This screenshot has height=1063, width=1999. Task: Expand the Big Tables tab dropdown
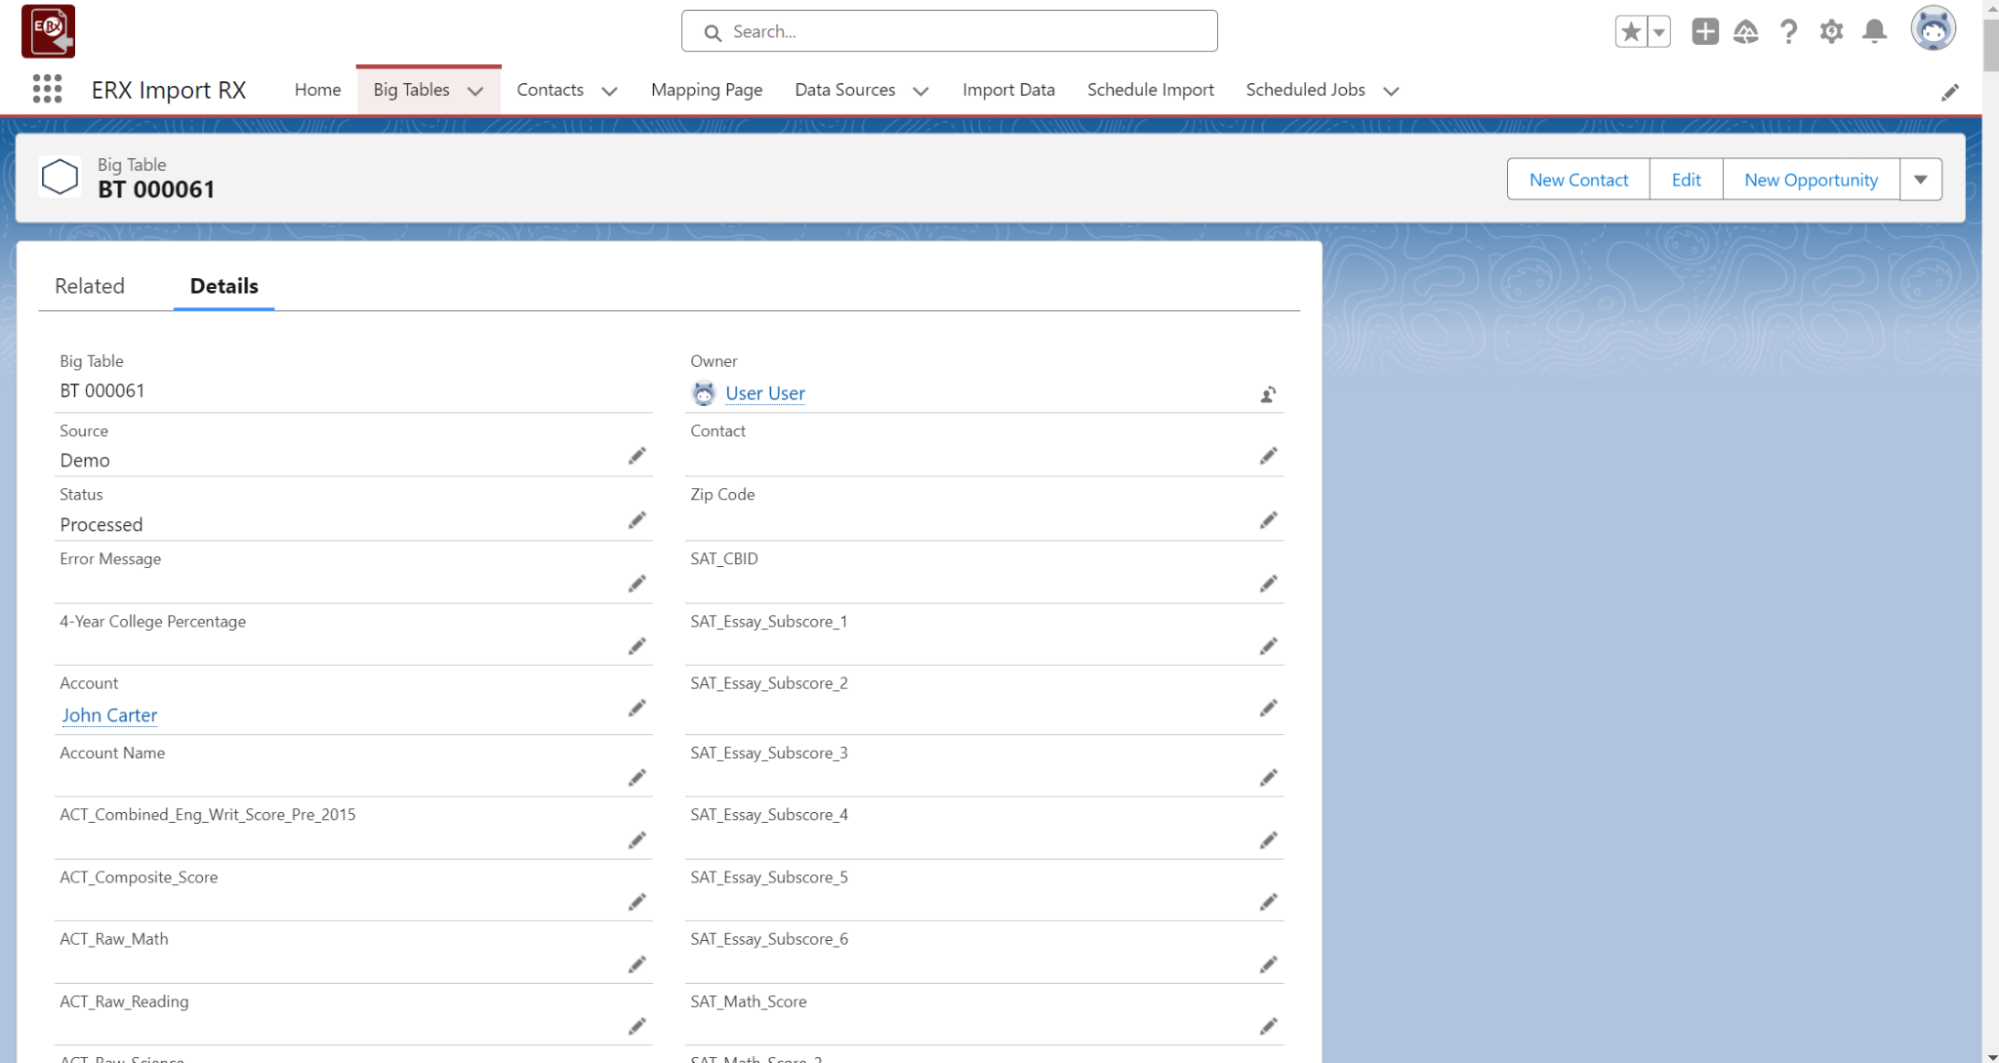coord(476,91)
